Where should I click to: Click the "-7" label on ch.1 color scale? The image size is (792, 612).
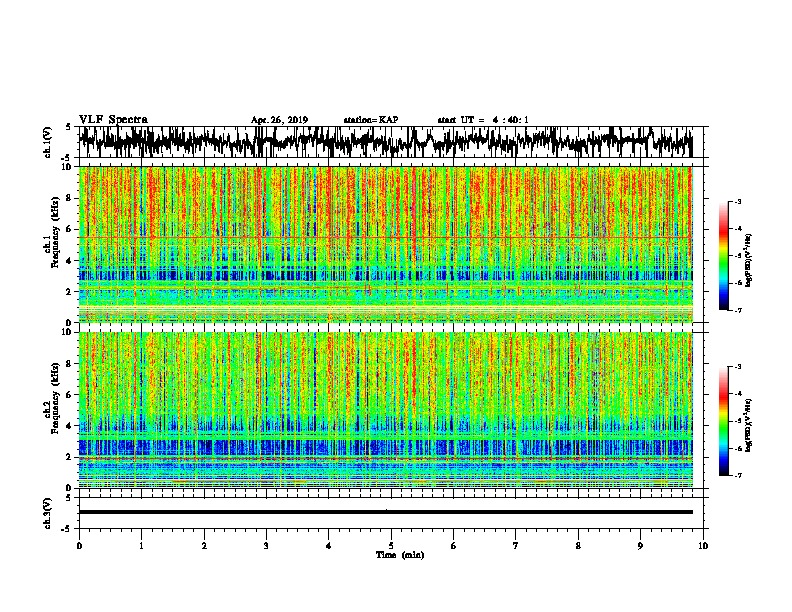[x=737, y=310]
